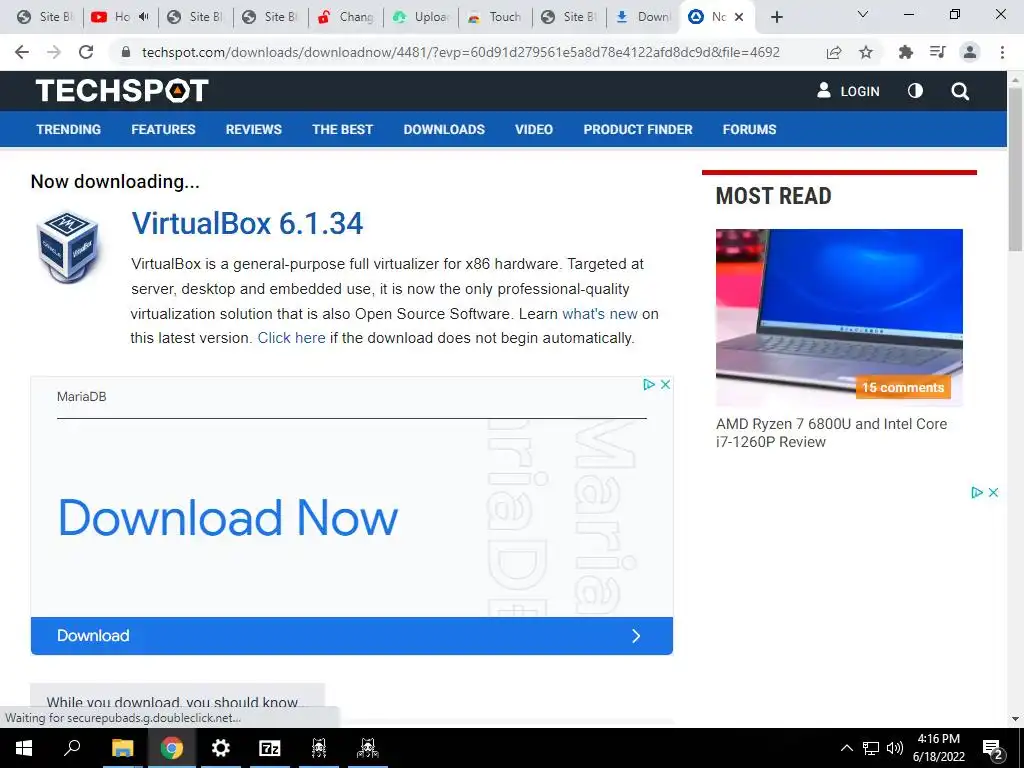Open the FEATURES menu

click(163, 129)
